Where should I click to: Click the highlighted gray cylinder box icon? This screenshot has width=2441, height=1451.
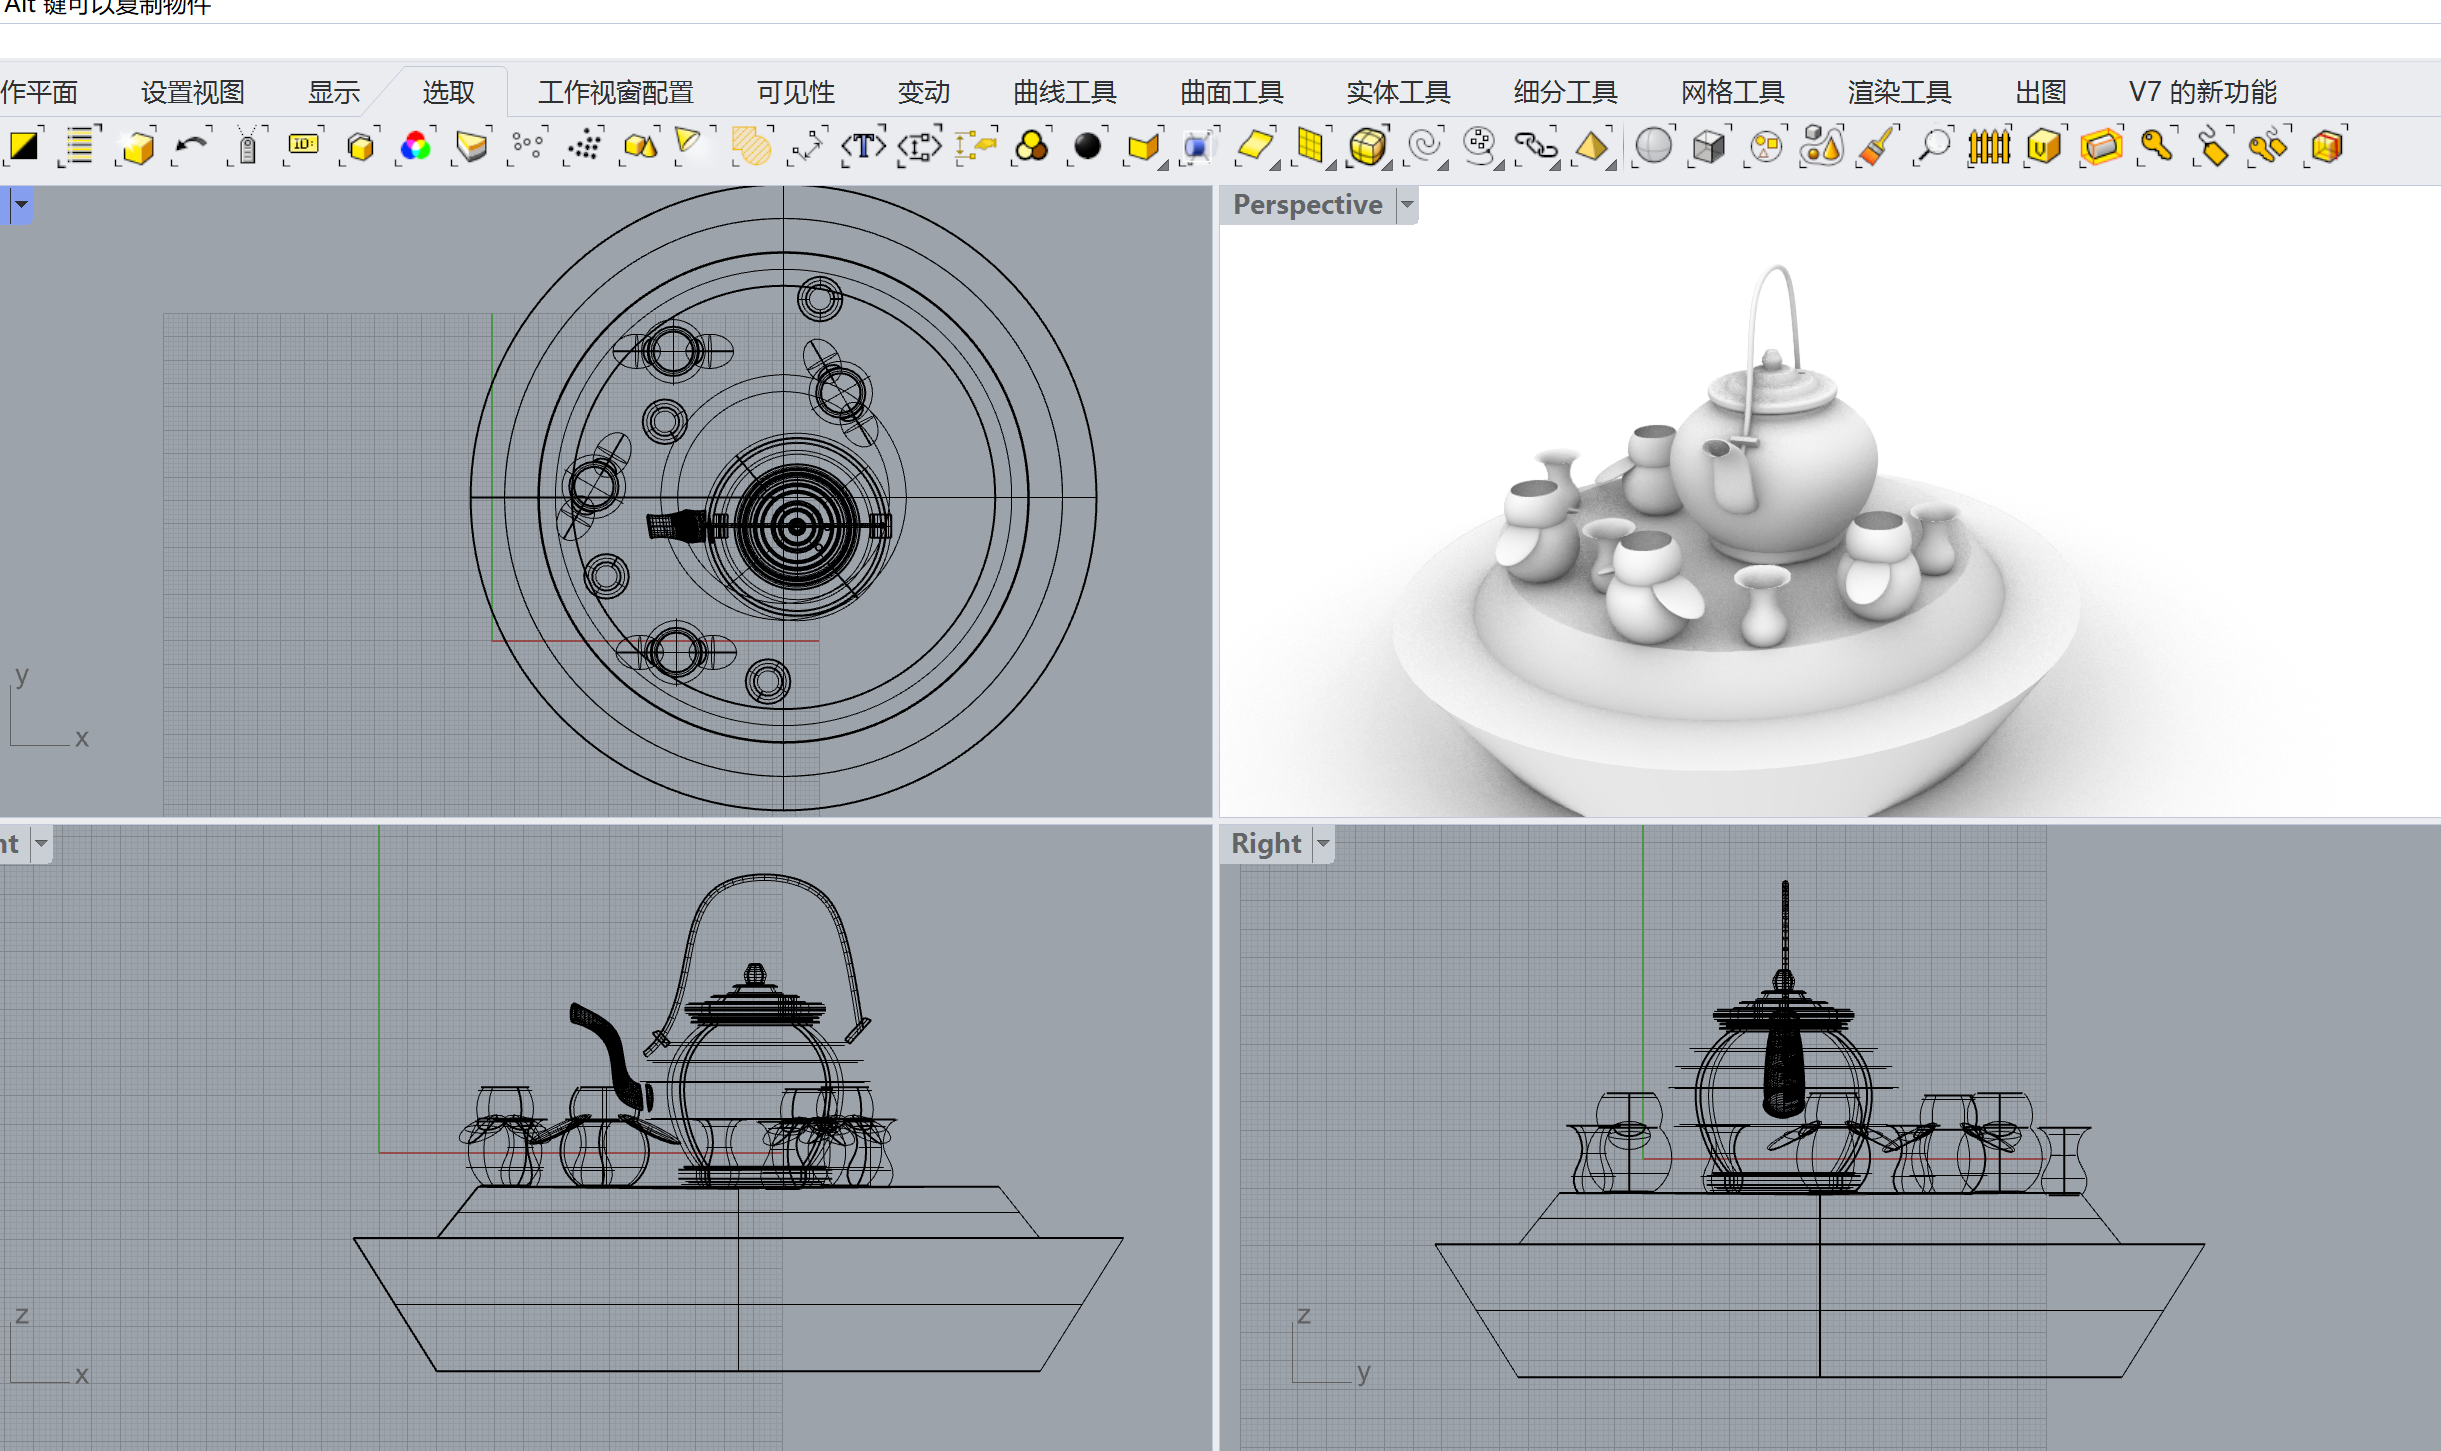pos(2101,147)
